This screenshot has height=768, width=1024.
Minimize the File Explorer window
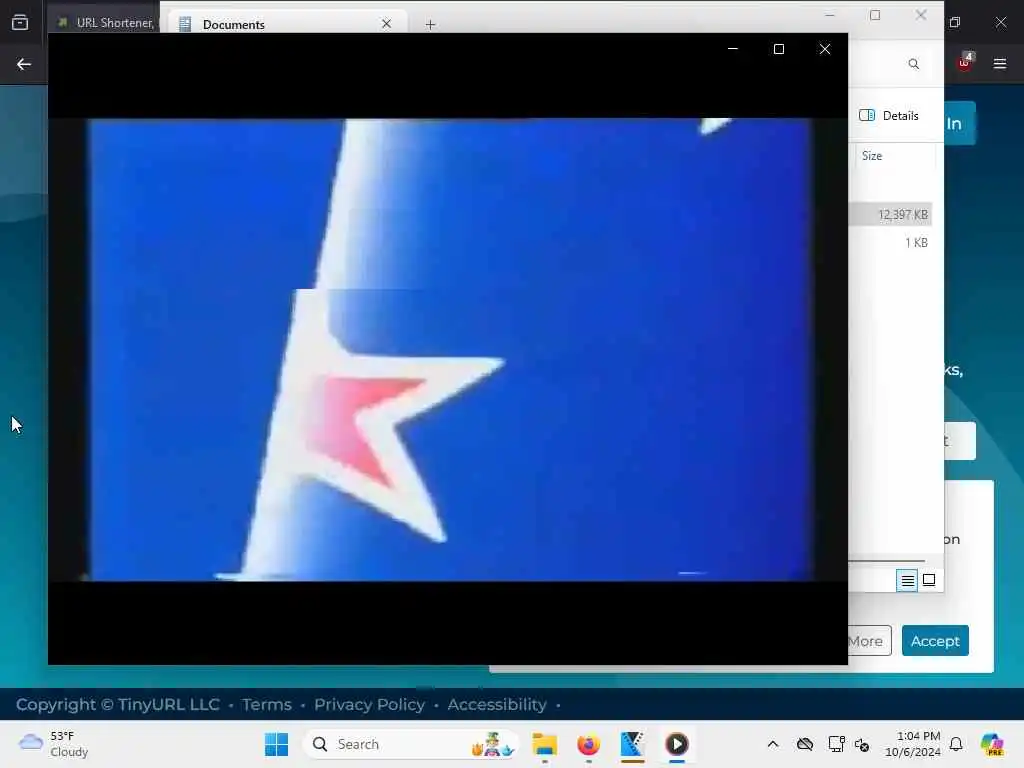[829, 15]
